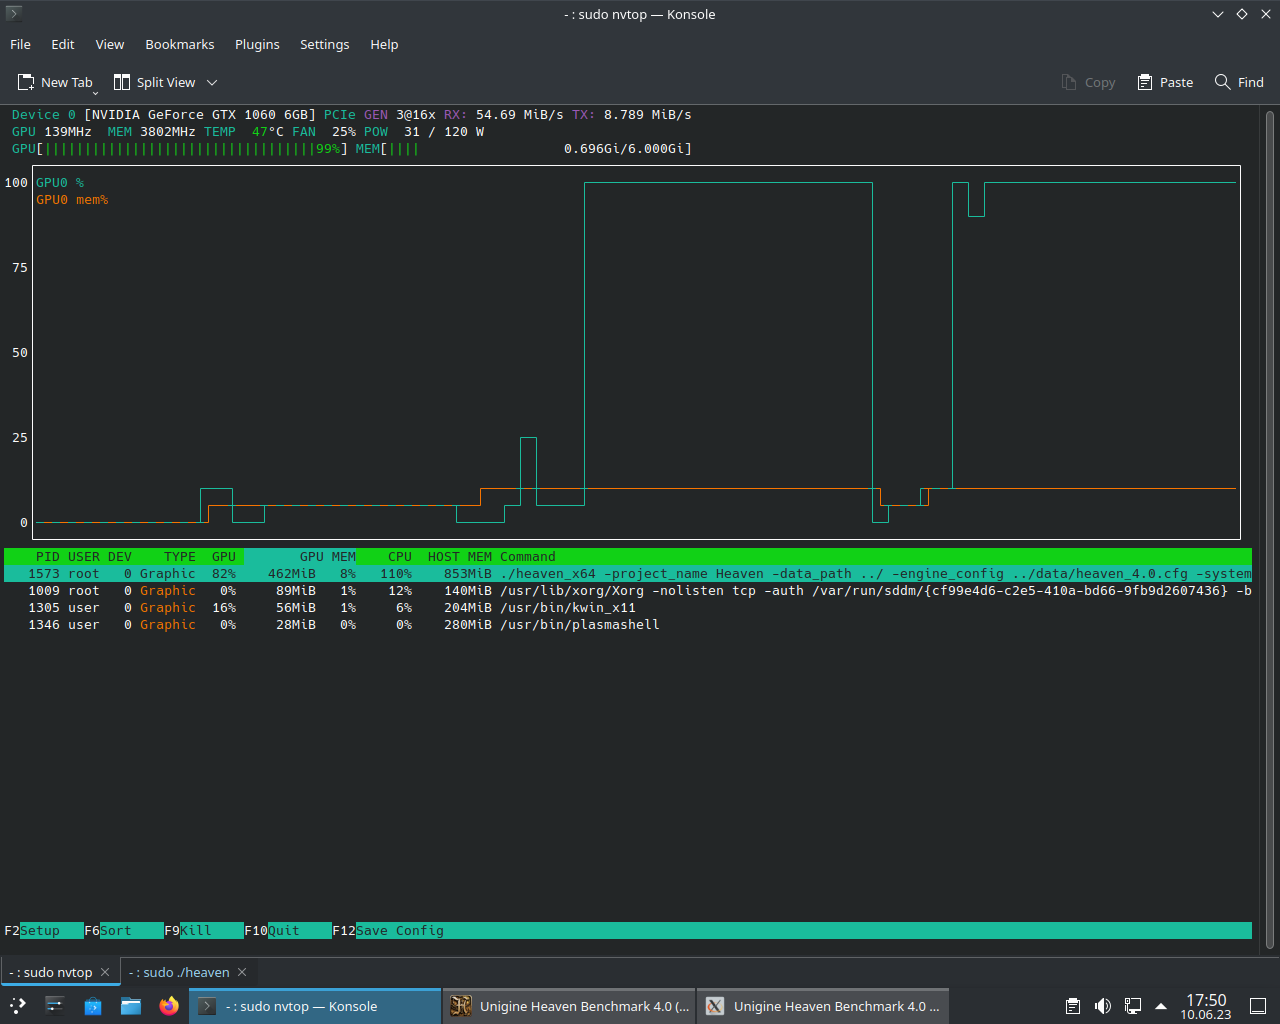Viewport: 1280px width, 1024px height.
Task: Expand the hidden system tray icons
Action: pos(1161,1006)
